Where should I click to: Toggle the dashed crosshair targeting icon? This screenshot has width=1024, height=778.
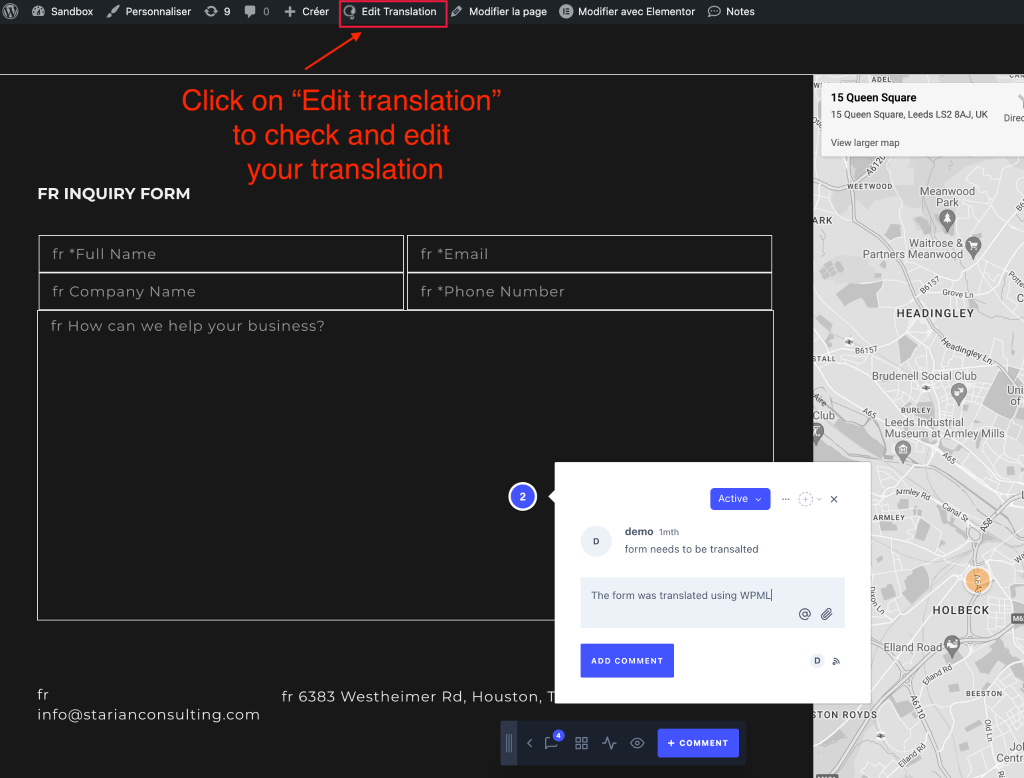click(x=807, y=499)
